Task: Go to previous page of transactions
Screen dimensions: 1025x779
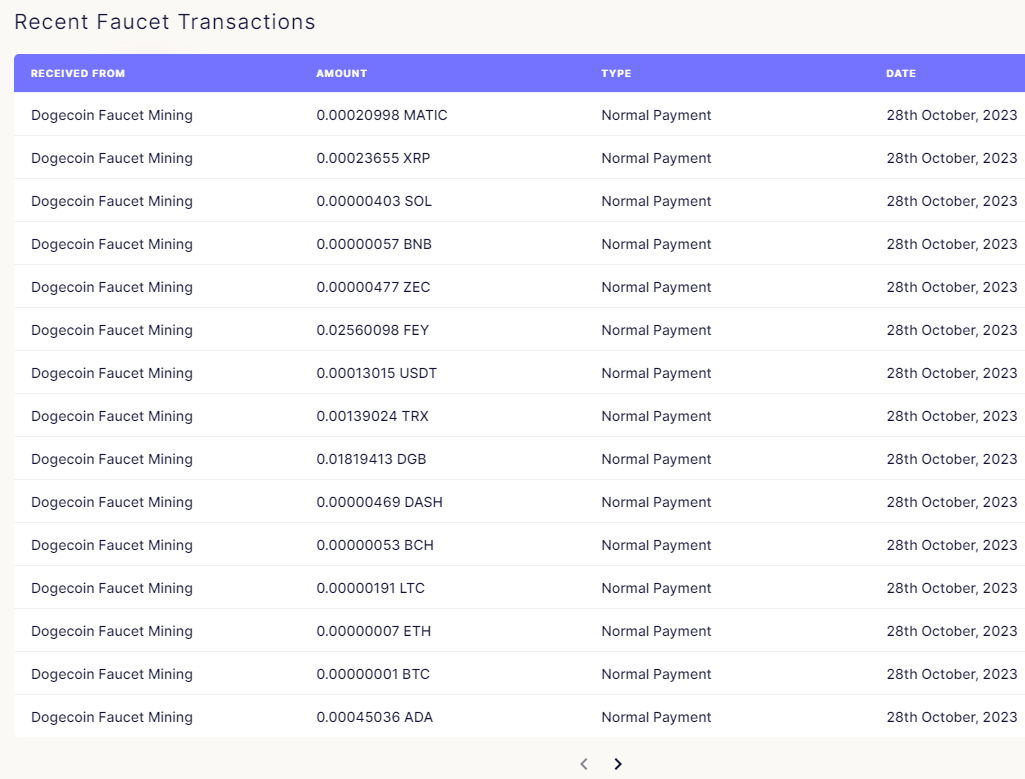Action: [x=584, y=763]
